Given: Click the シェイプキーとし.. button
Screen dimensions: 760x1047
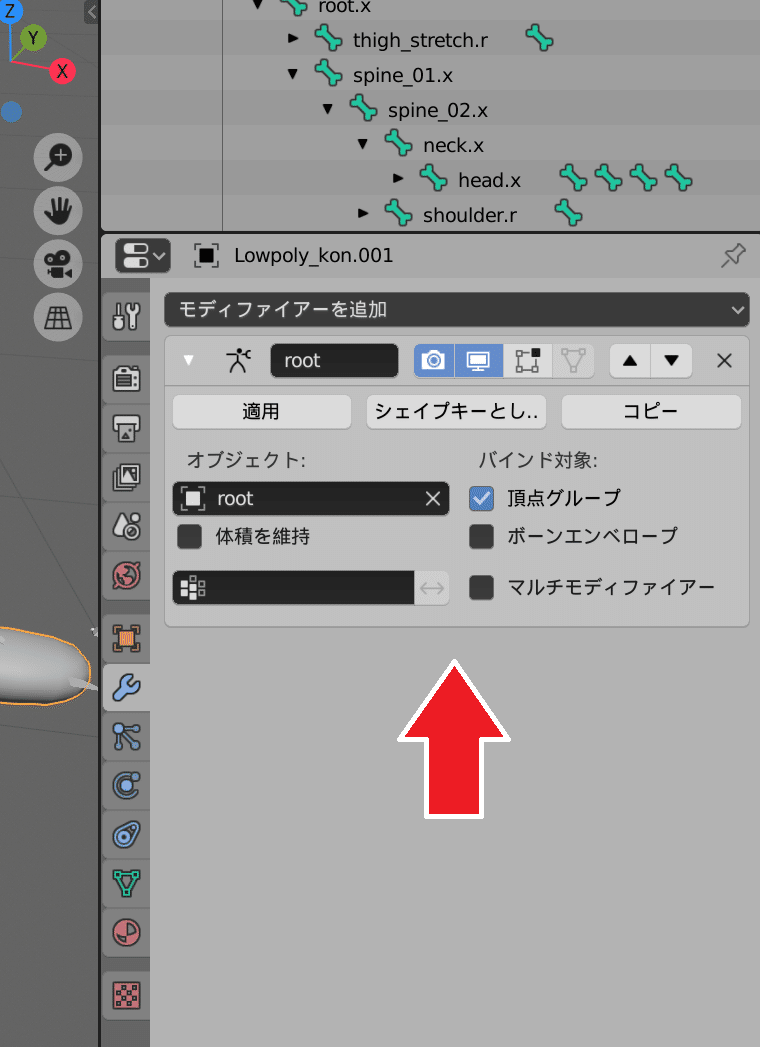Looking at the screenshot, I should [x=457, y=411].
